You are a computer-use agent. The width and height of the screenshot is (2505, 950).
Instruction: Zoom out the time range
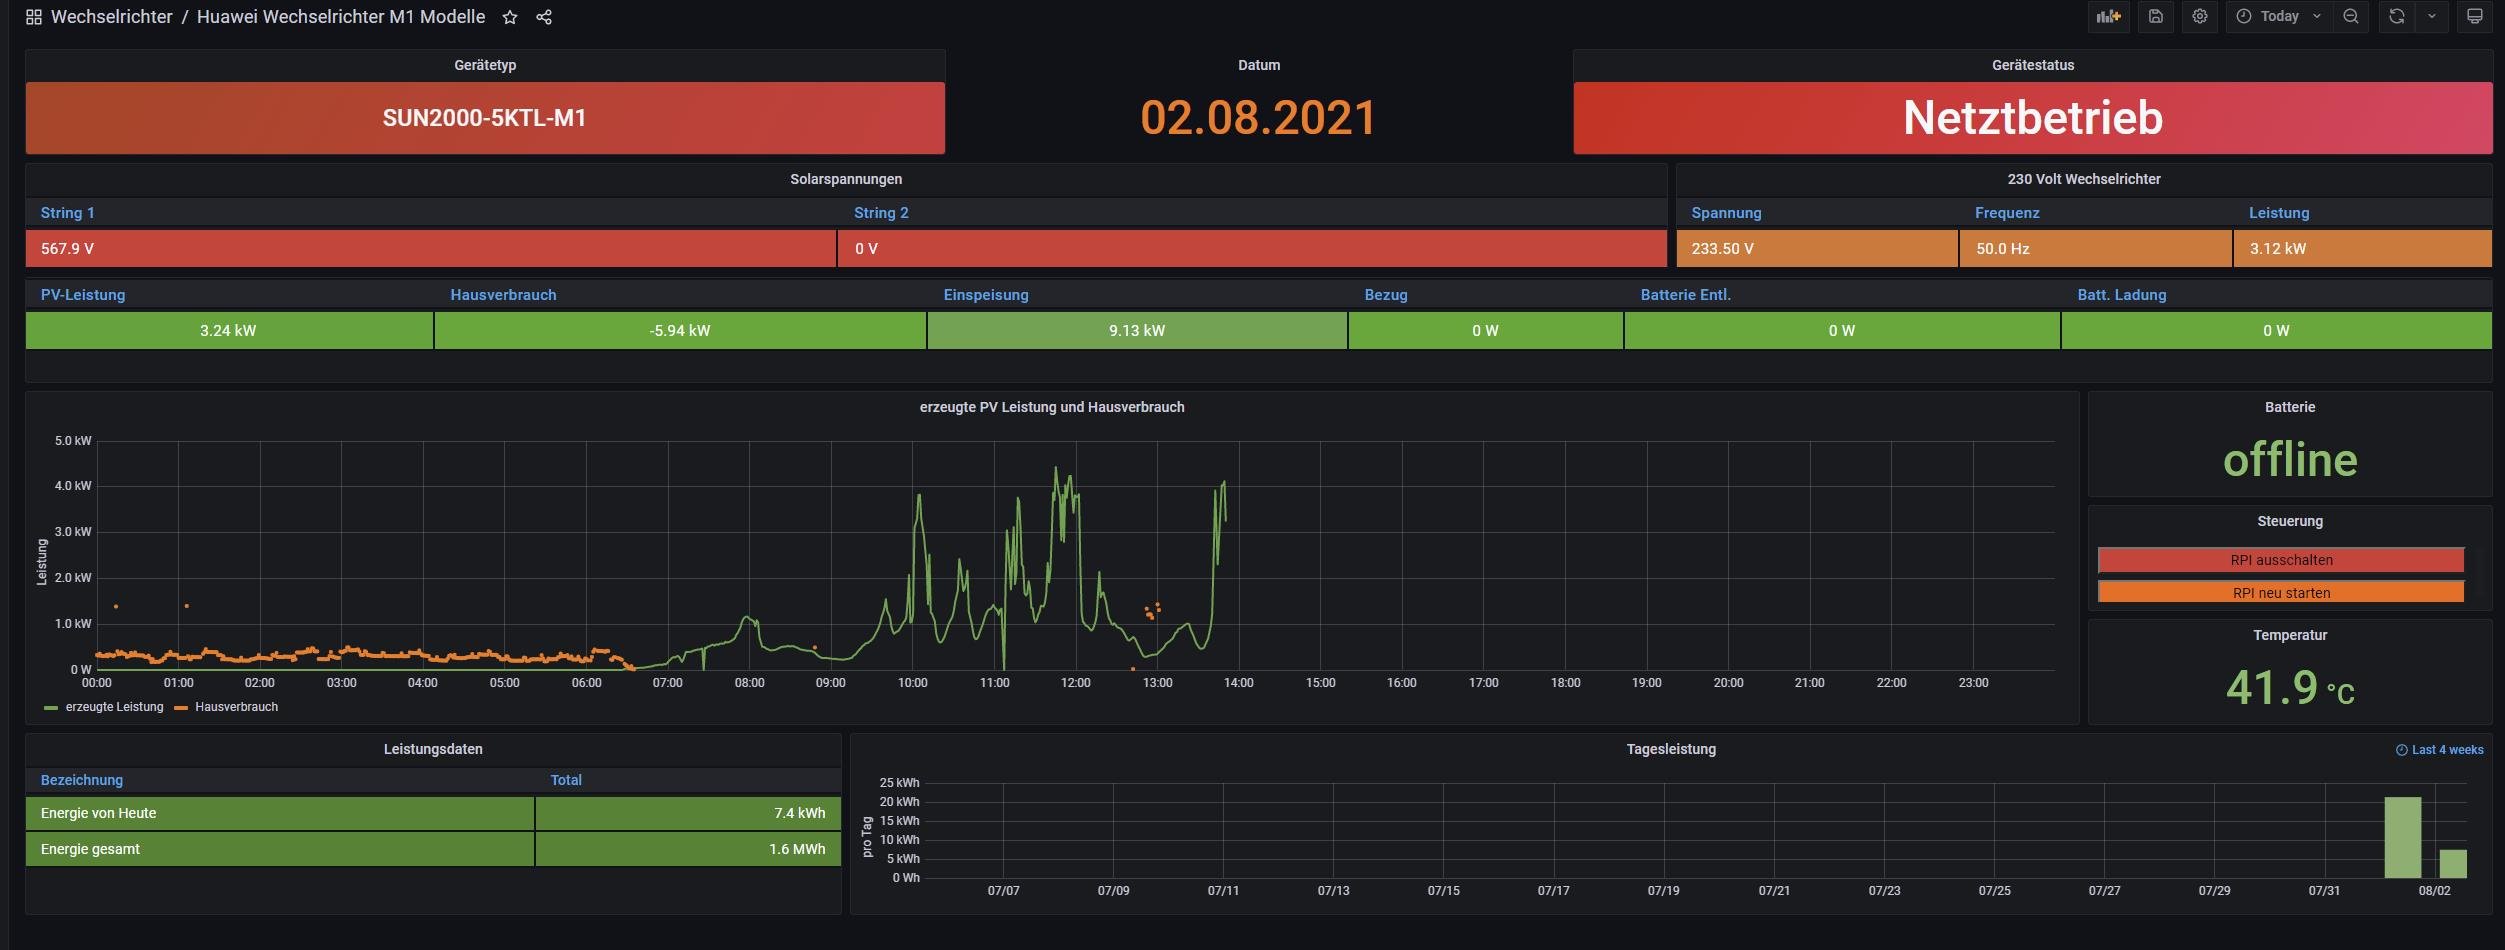[2350, 17]
